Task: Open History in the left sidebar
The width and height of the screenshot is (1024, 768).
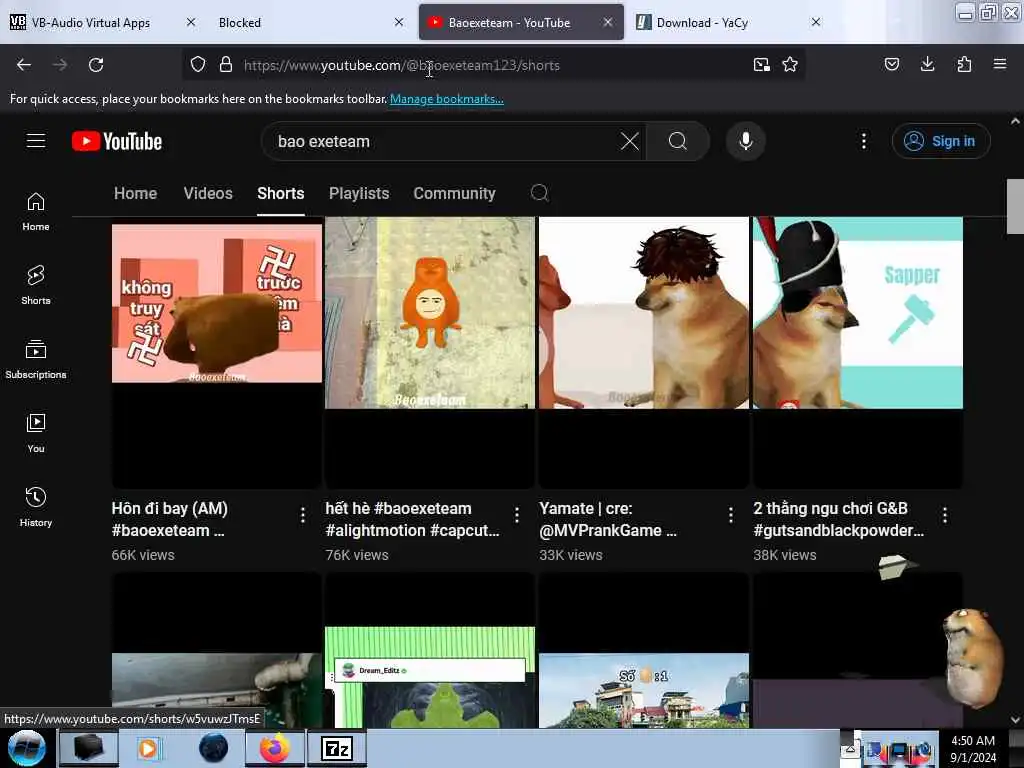Action: point(36,507)
